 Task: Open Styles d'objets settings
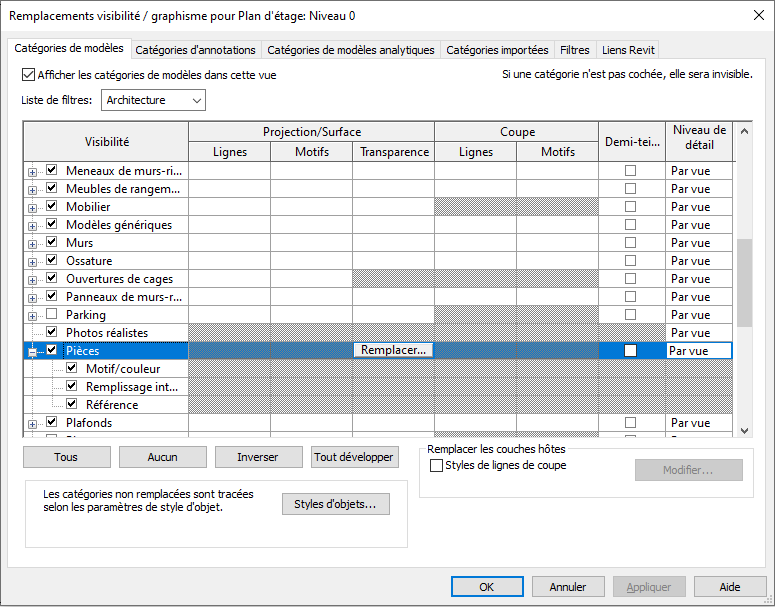(x=335, y=504)
